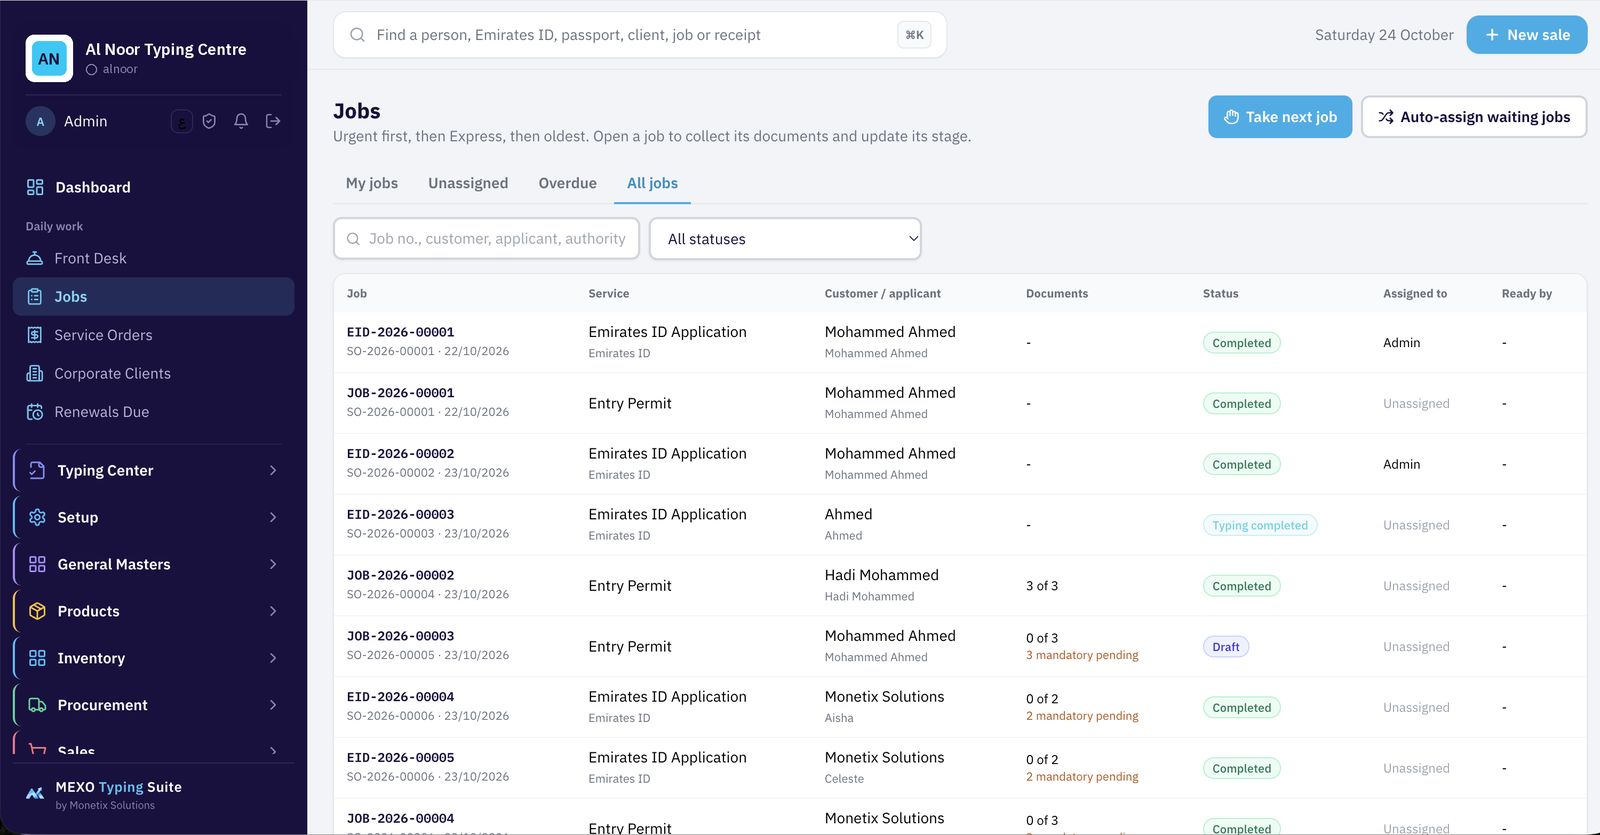This screenshot has height=835, width=1600.
Task: Click the job number filter field
Action: (486, 239)
